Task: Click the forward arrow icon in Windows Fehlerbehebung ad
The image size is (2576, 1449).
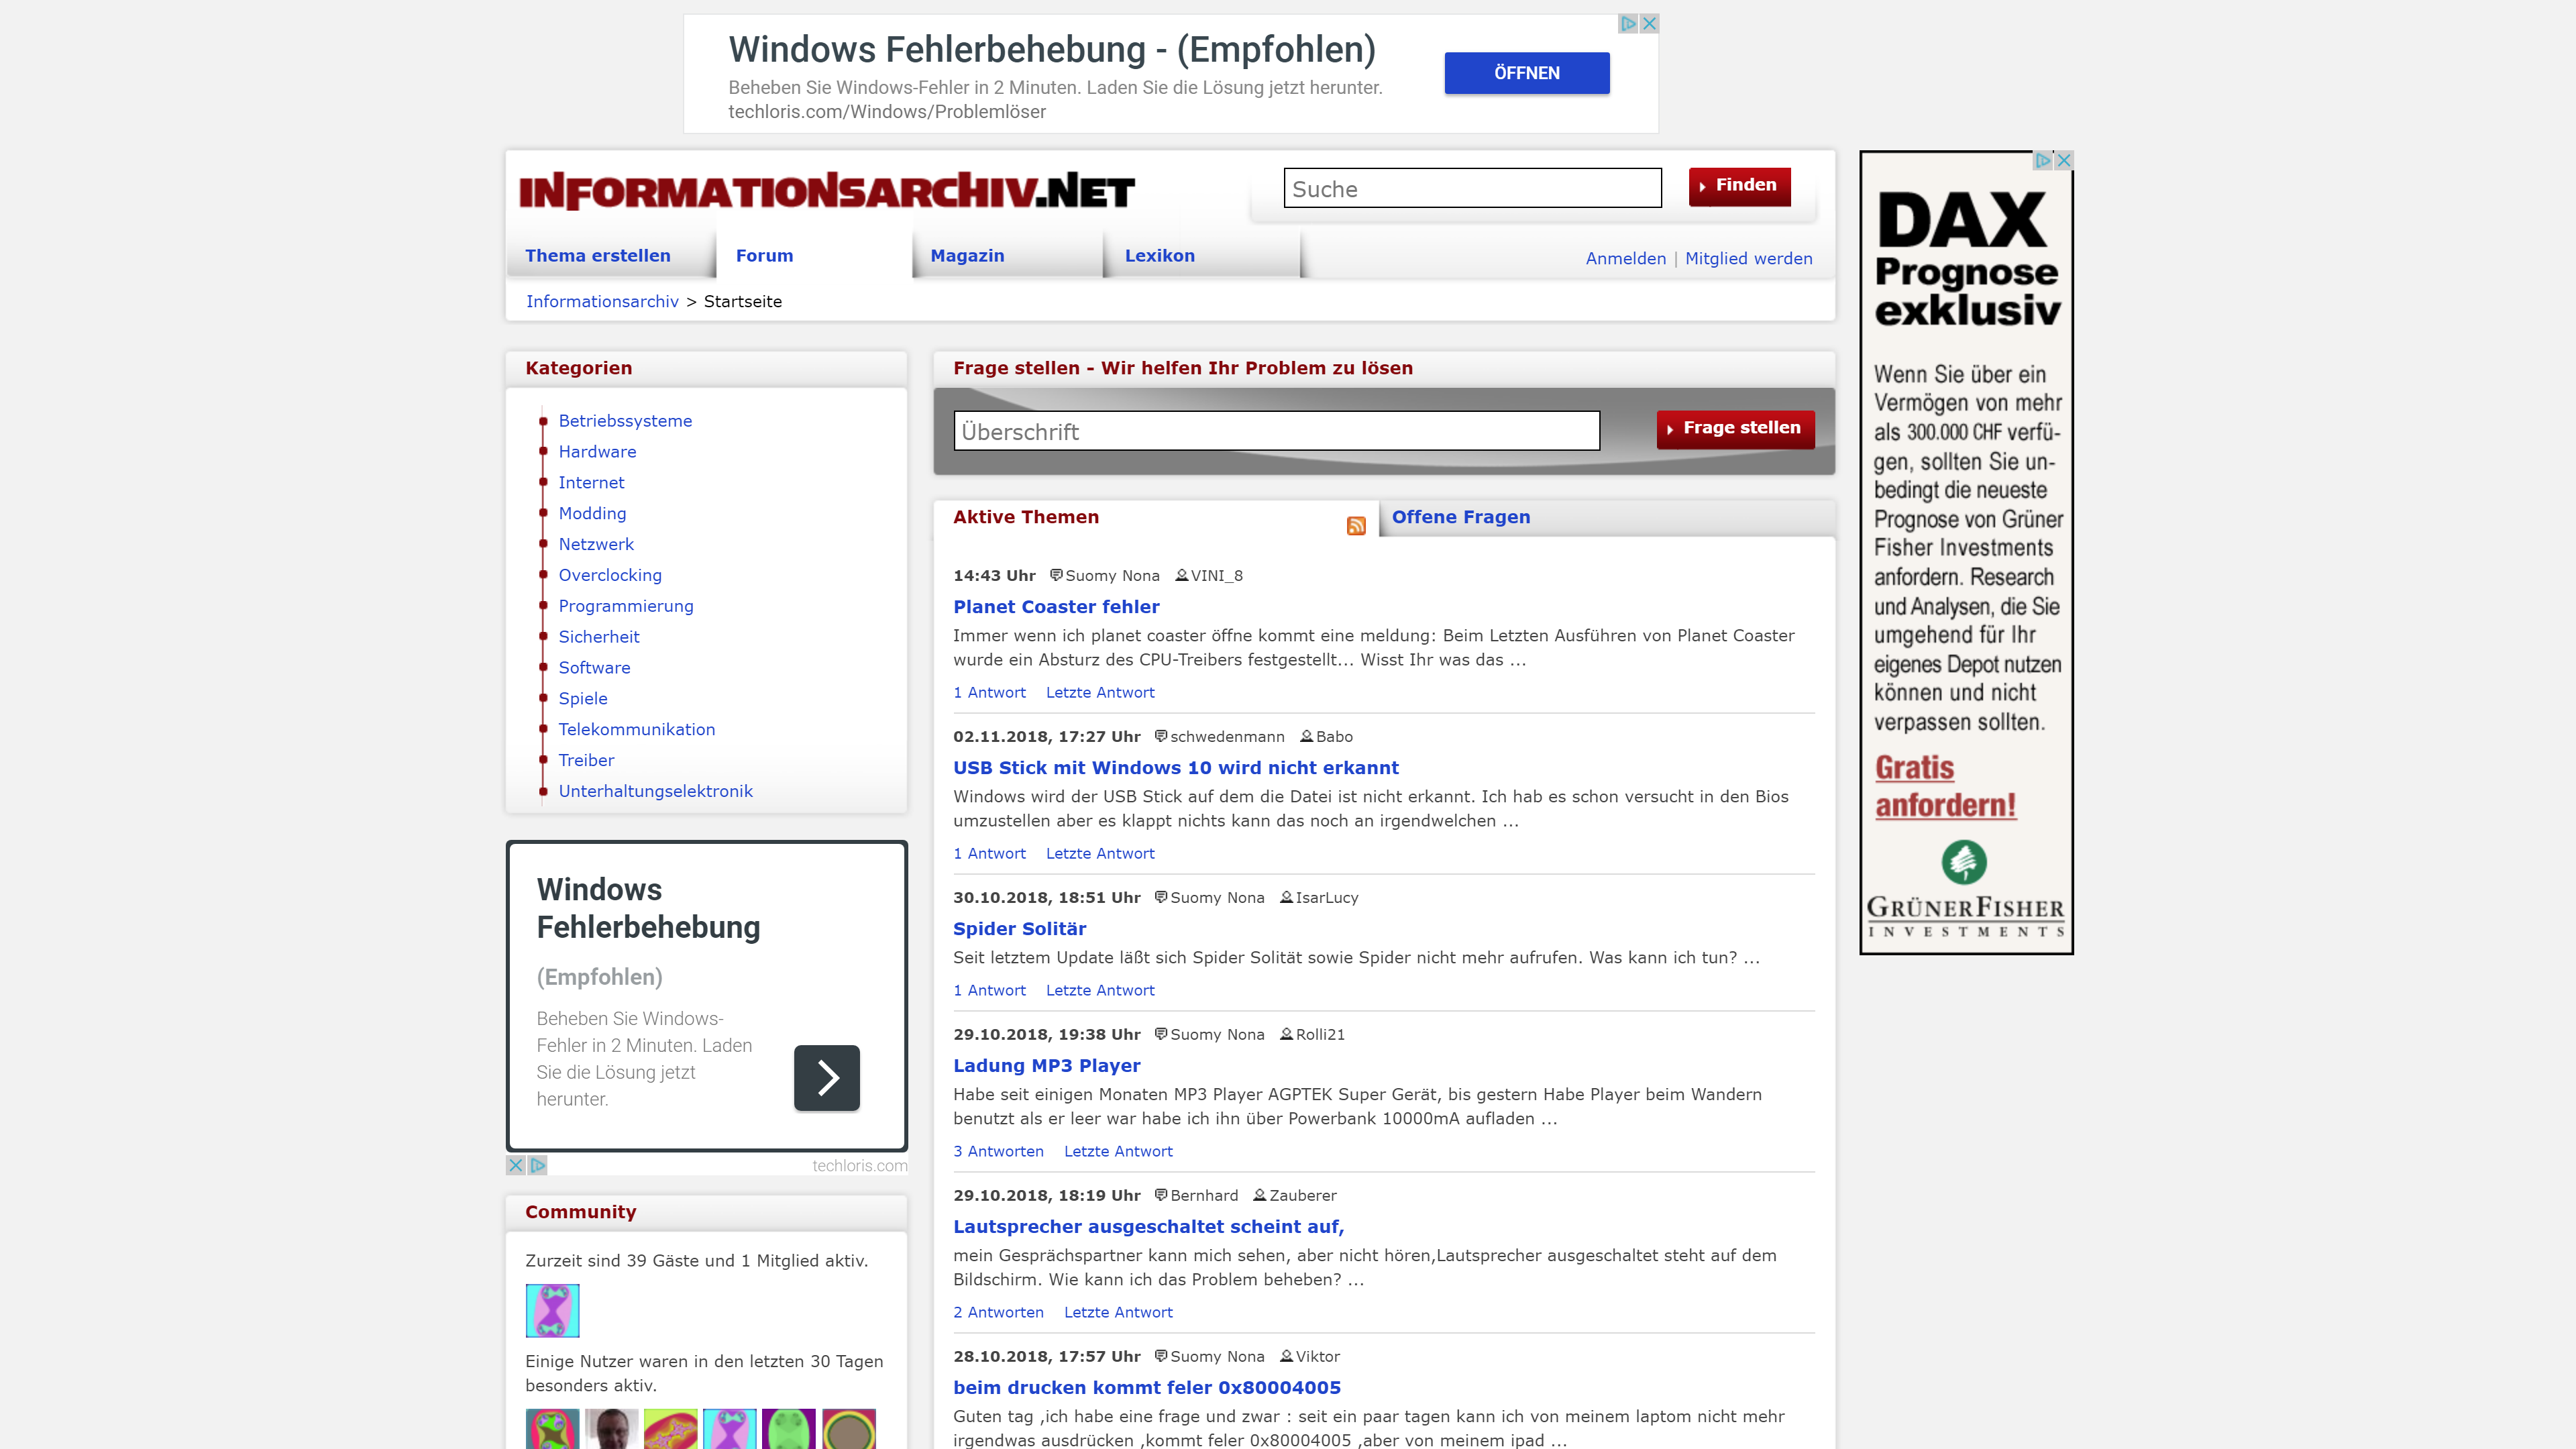Action: coord(826,1077)
